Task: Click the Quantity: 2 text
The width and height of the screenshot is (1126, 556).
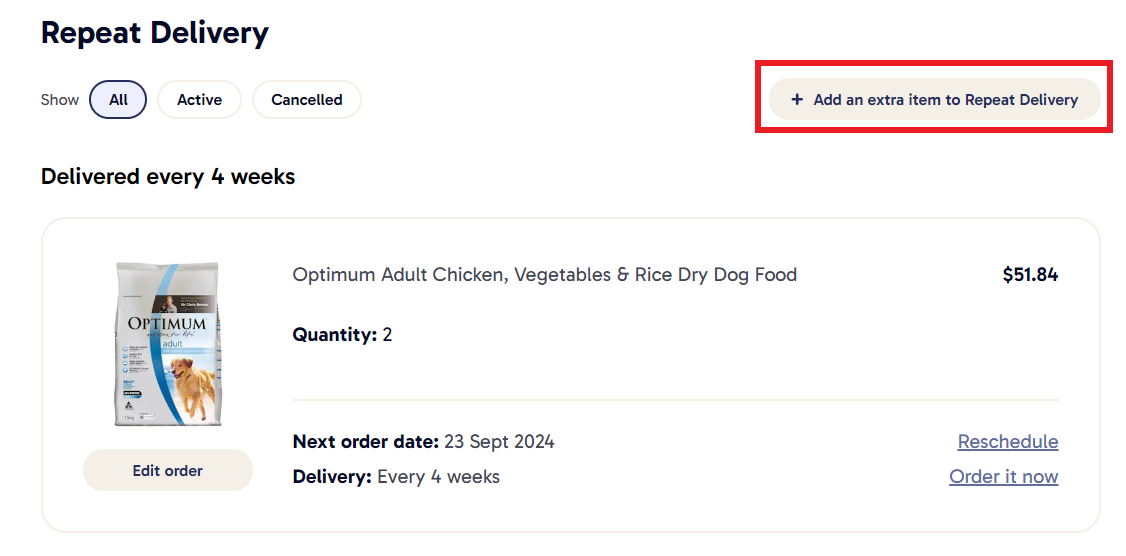Action: pyautogui.click(x=342, y=335)
